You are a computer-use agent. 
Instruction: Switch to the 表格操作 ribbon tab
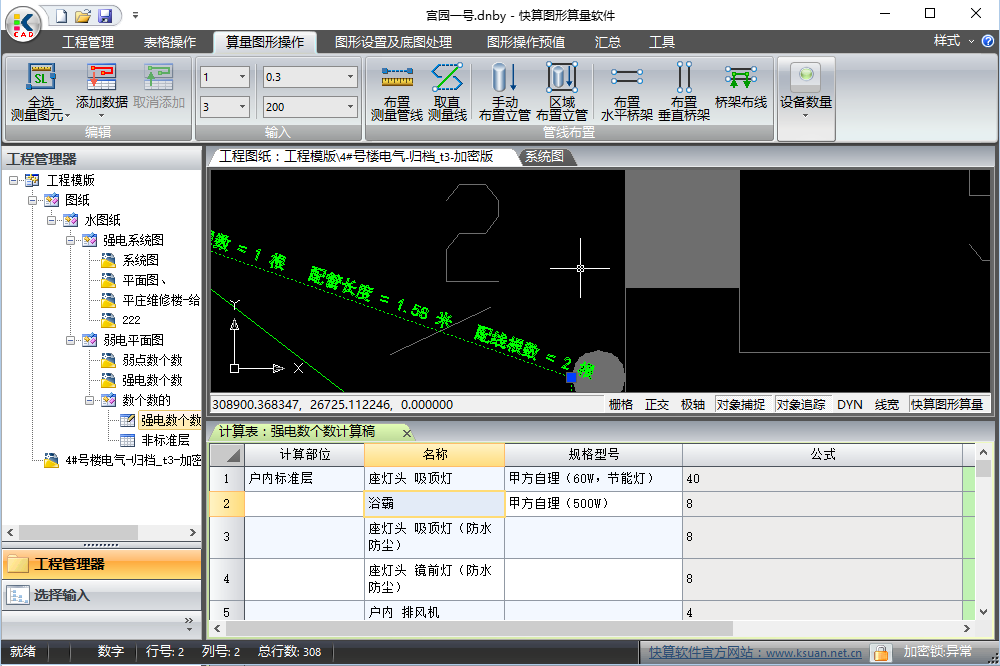(x=170, y=42)
